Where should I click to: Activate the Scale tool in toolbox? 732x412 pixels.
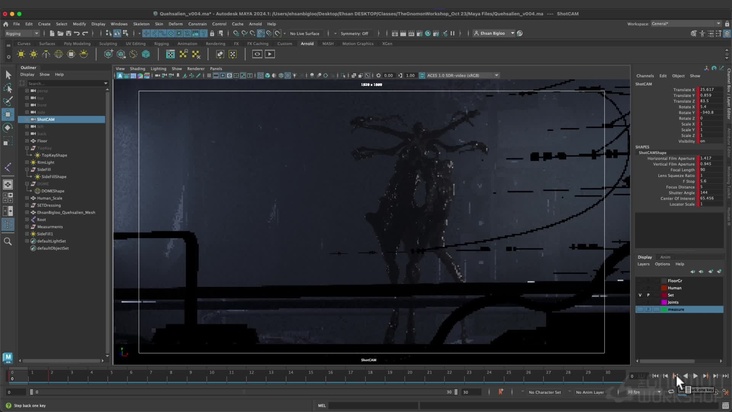8,141
